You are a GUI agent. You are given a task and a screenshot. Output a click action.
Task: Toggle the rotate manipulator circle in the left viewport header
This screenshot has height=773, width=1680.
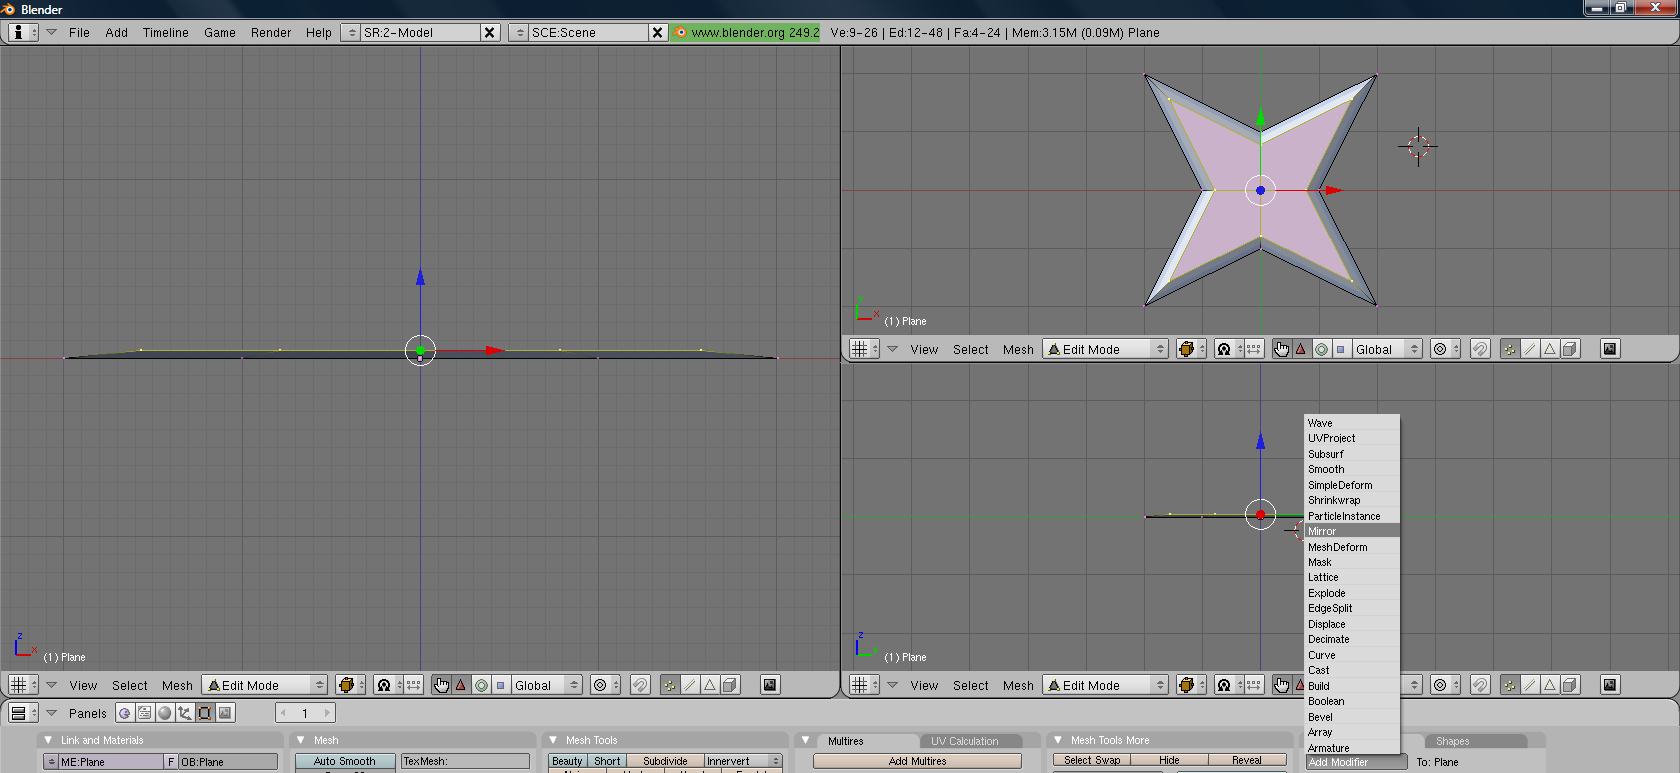[x=481, y=685]
